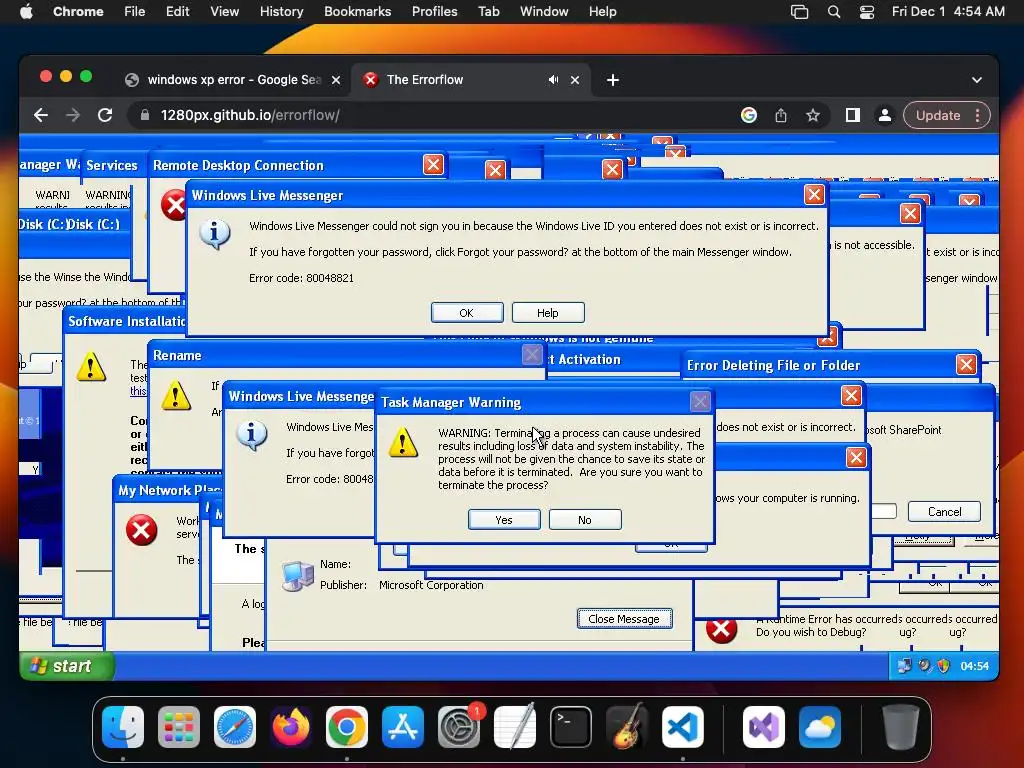The height and width of the screenshot is (768, 1024).
Task: Open the Spotlight search icon
Action: [833, 11]
